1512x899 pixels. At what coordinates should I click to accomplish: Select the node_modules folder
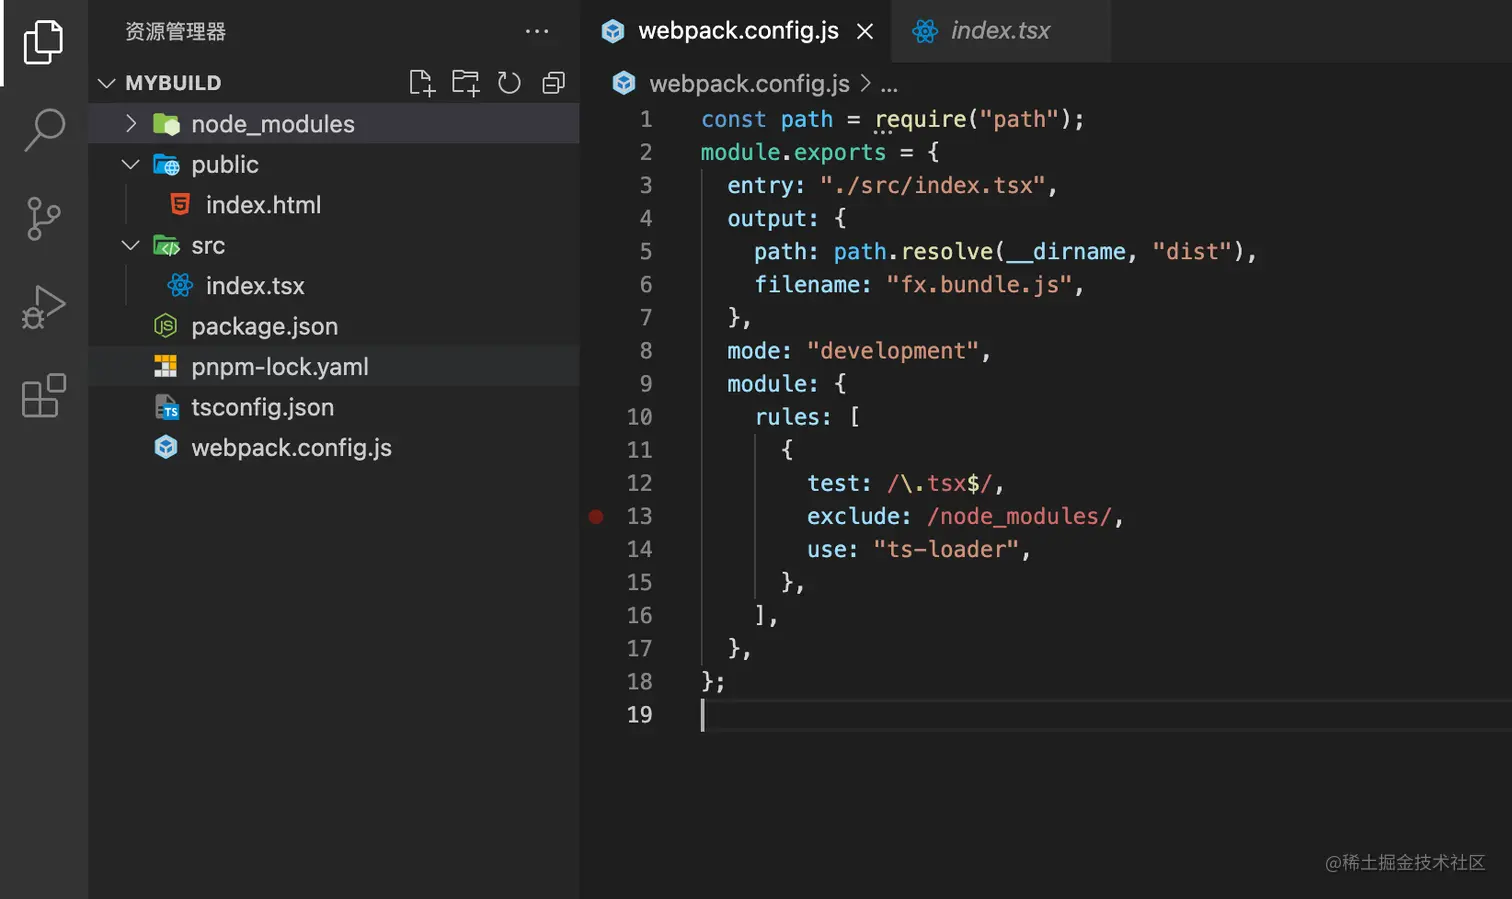(334, 124)
